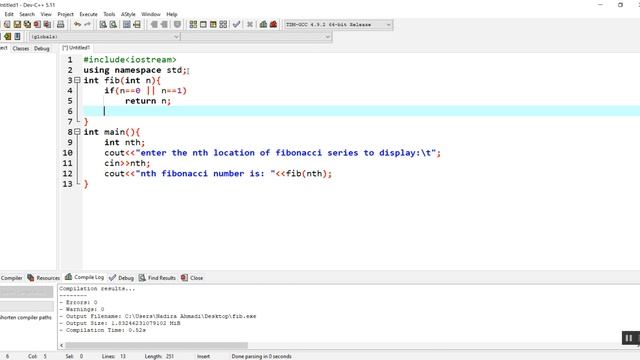Viewport: 640px width, 360px height.
Task: Click the red Delete profiling information icon
Action: click(273, 24)
